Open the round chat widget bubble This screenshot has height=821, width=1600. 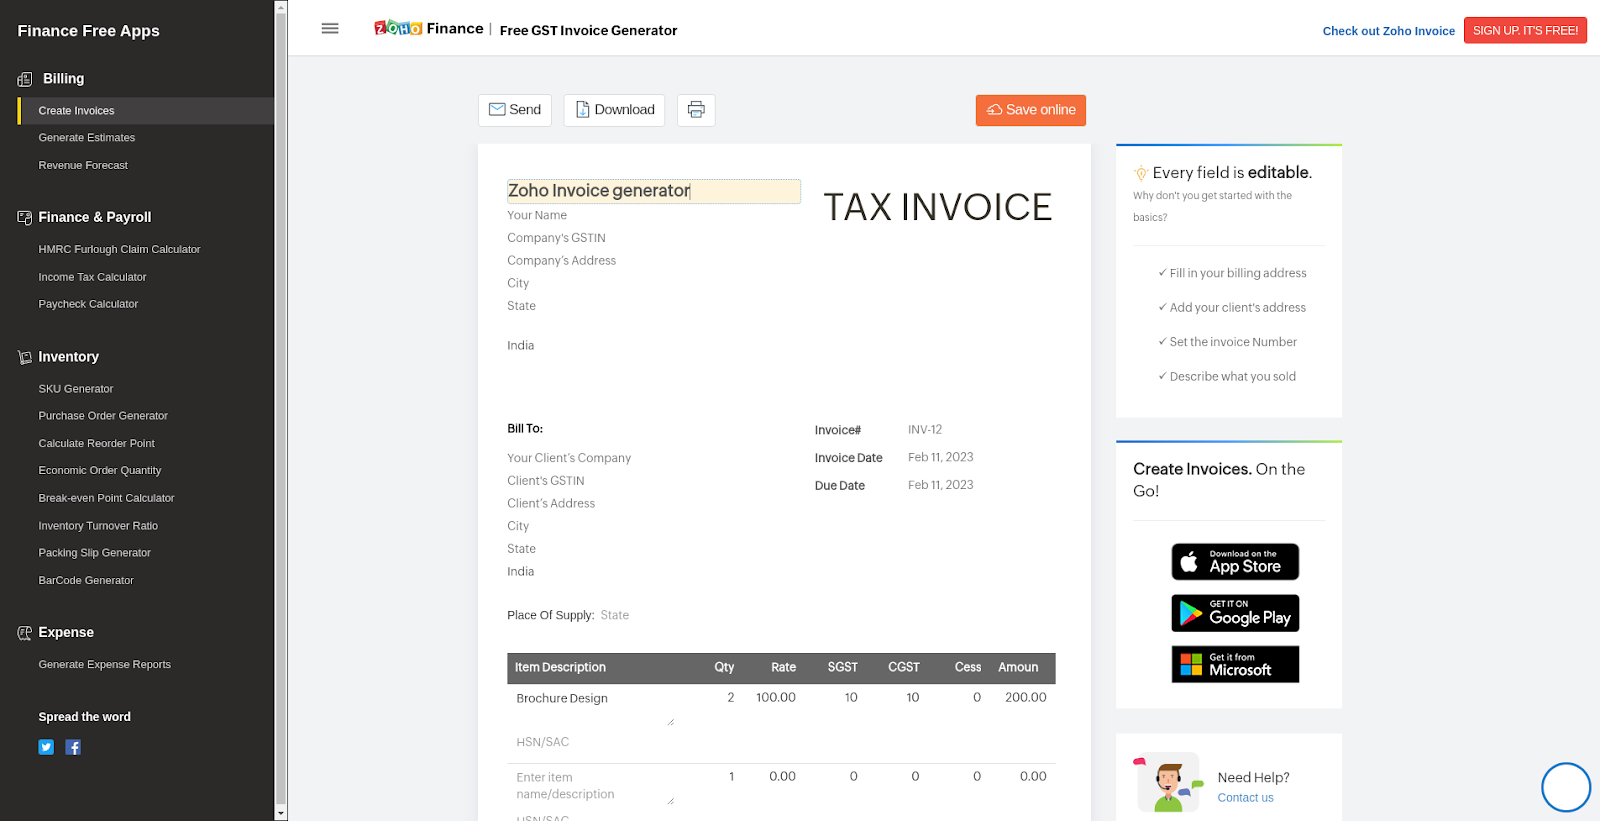[x=1565, y=787]
